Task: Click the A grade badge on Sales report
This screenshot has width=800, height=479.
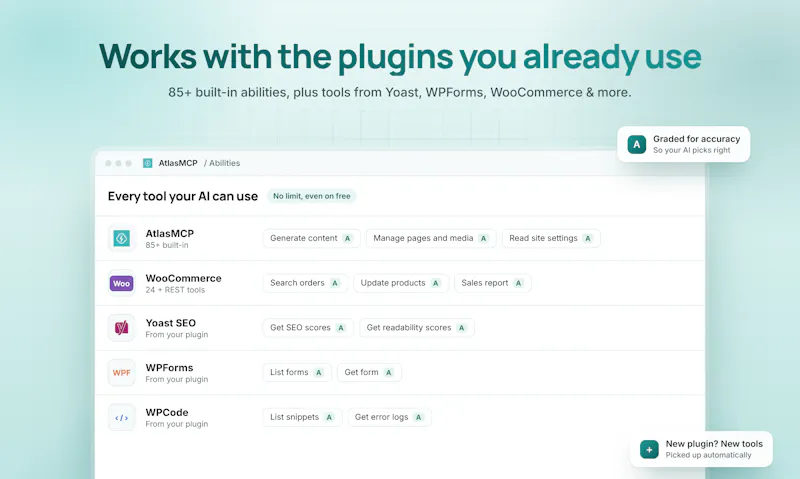Action: point(518,283)
